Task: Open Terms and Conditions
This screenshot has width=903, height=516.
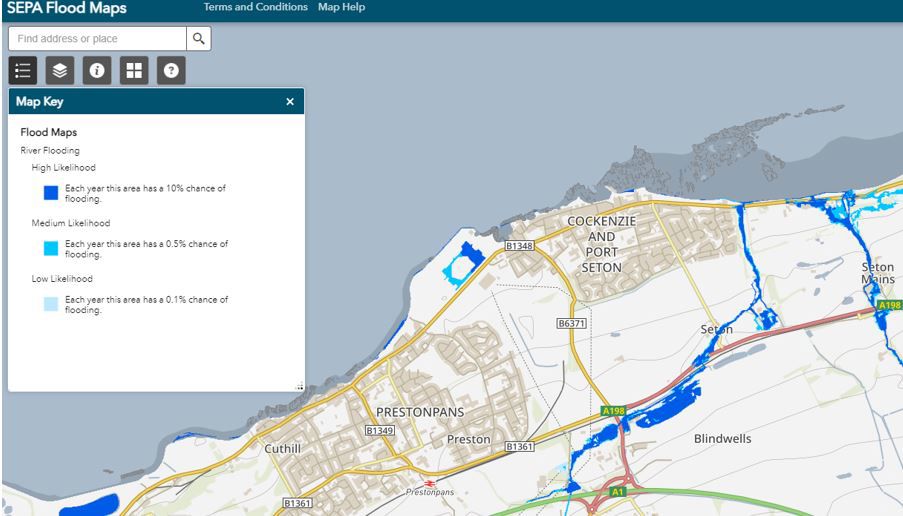Action: tap(255, 7)
